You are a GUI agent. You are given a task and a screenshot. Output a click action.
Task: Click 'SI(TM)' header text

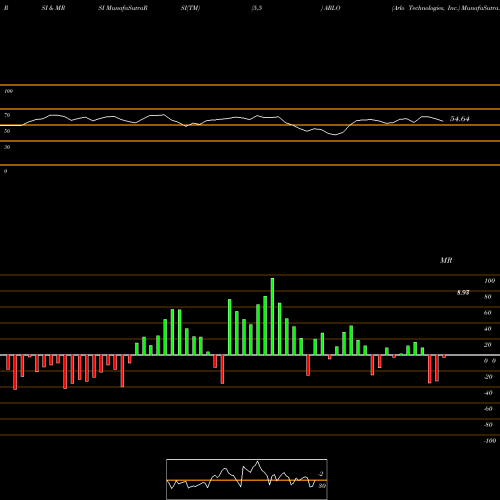[x=190, y=8]
